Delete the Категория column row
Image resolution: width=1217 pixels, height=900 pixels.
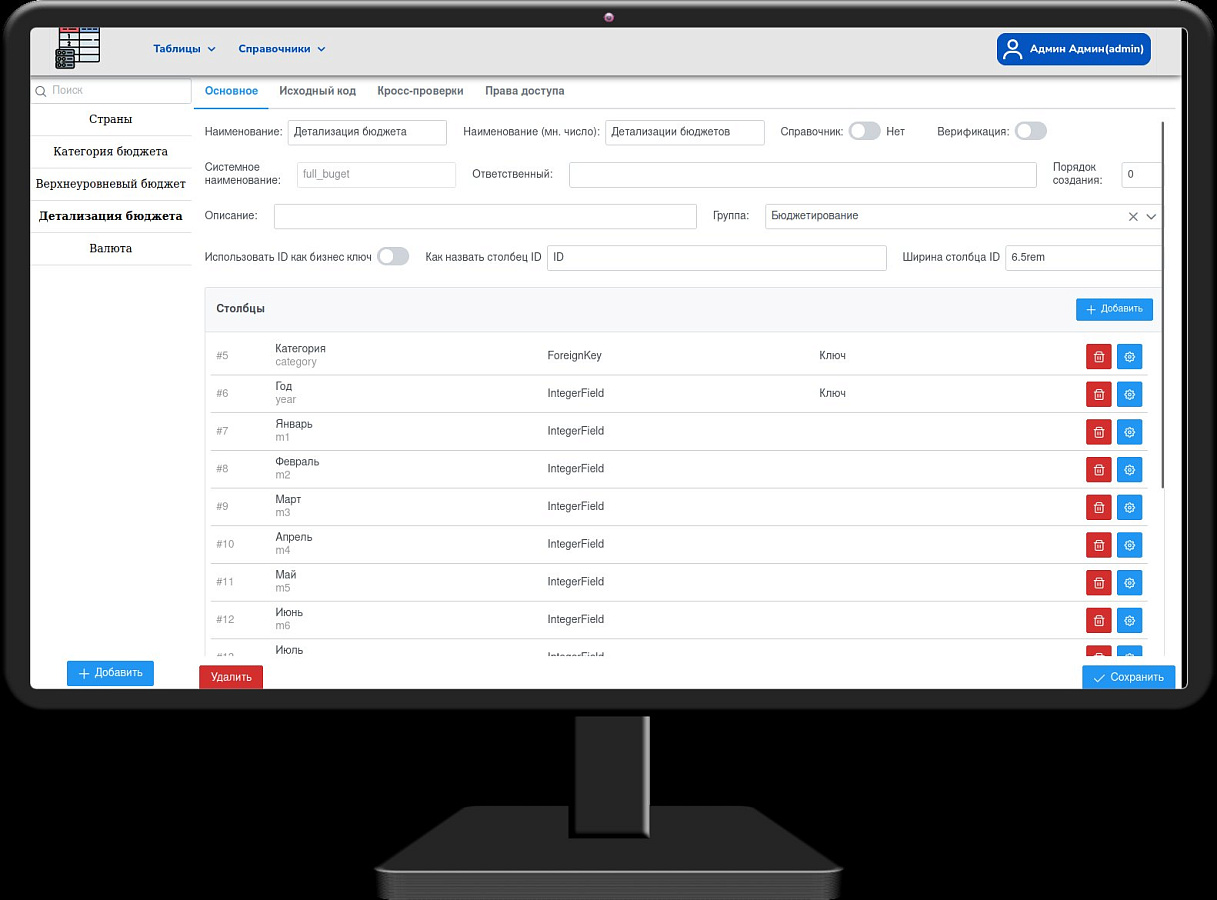click(1099, 357)
